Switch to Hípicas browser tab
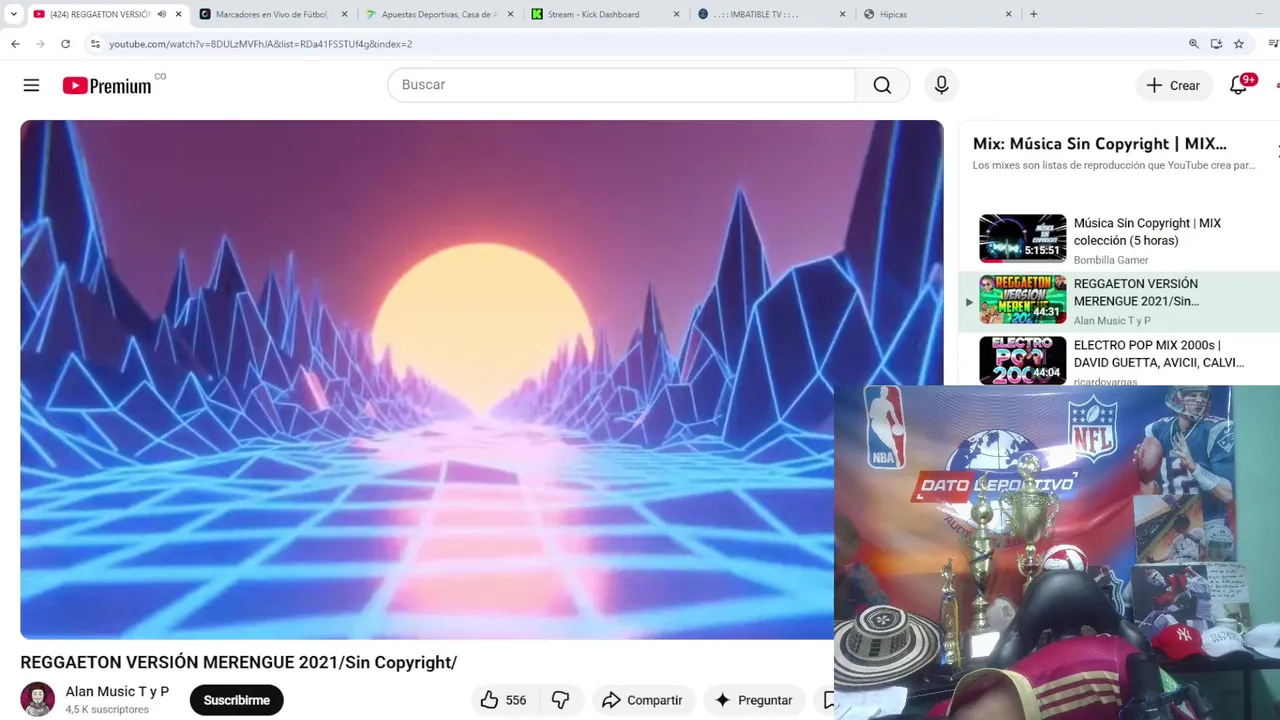The height and width of the screenshot is (720, 1280). tap(937, 14)
